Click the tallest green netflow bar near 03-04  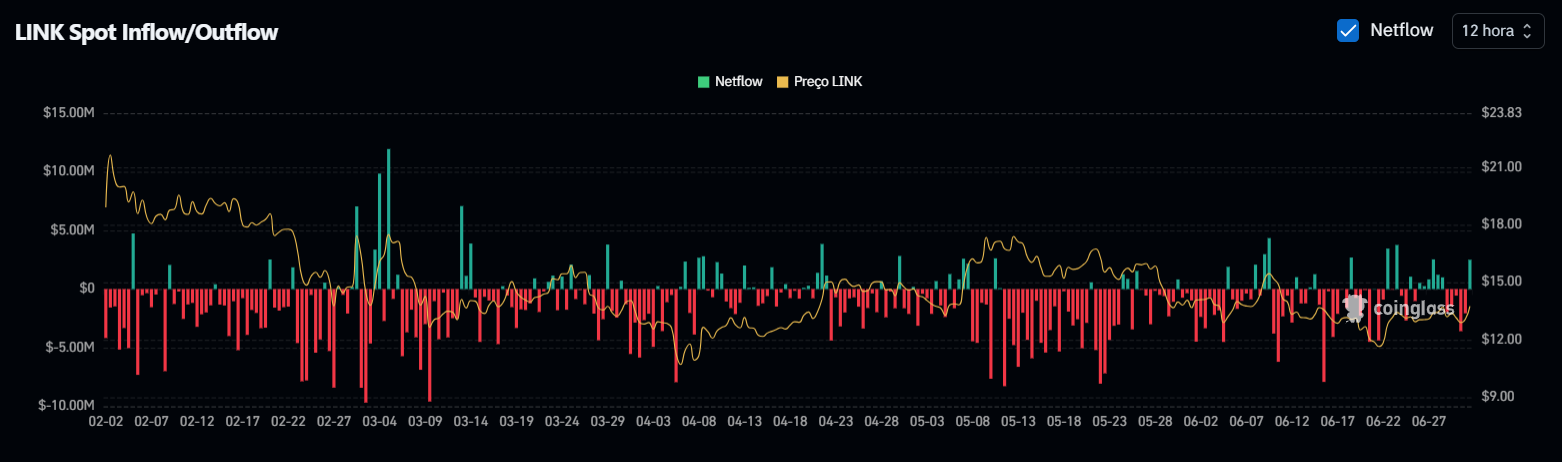click(388, 219)
